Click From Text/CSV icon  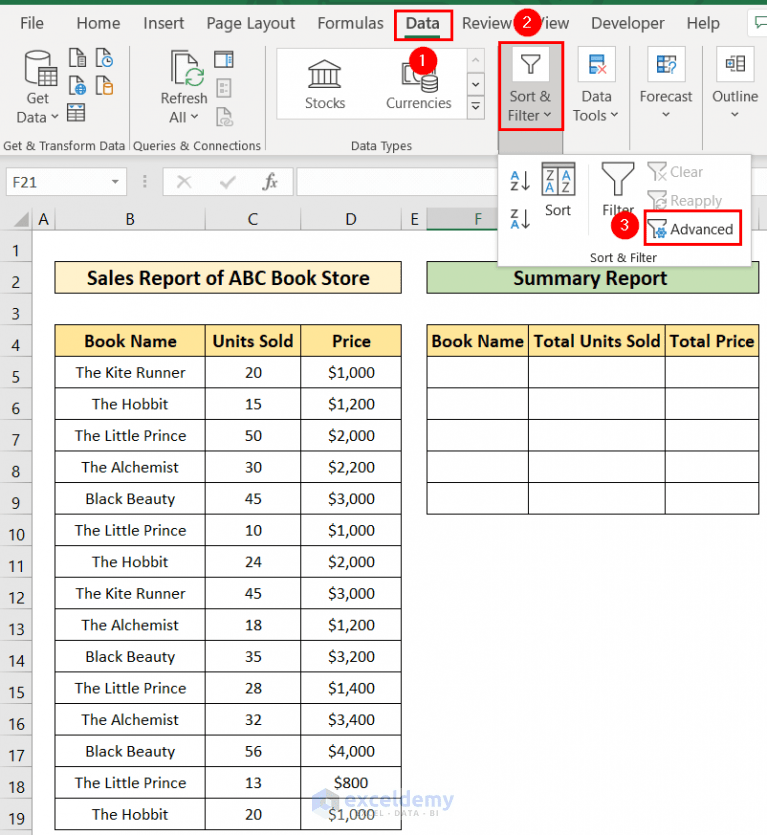[x=77, y=58]
